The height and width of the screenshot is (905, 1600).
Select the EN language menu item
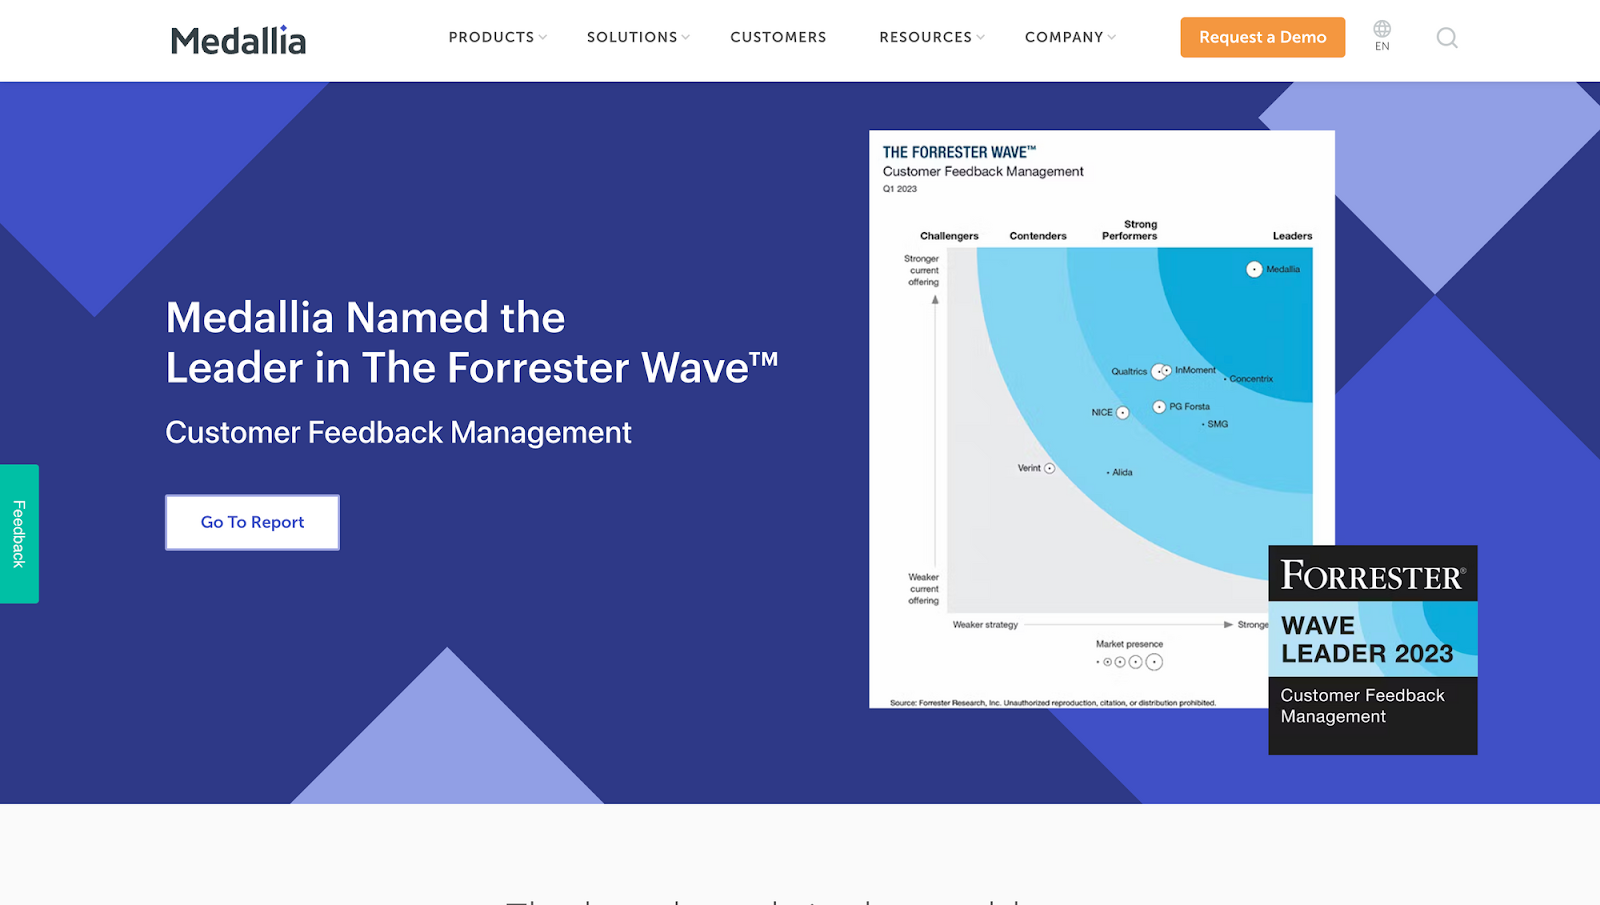point(1381,46)
